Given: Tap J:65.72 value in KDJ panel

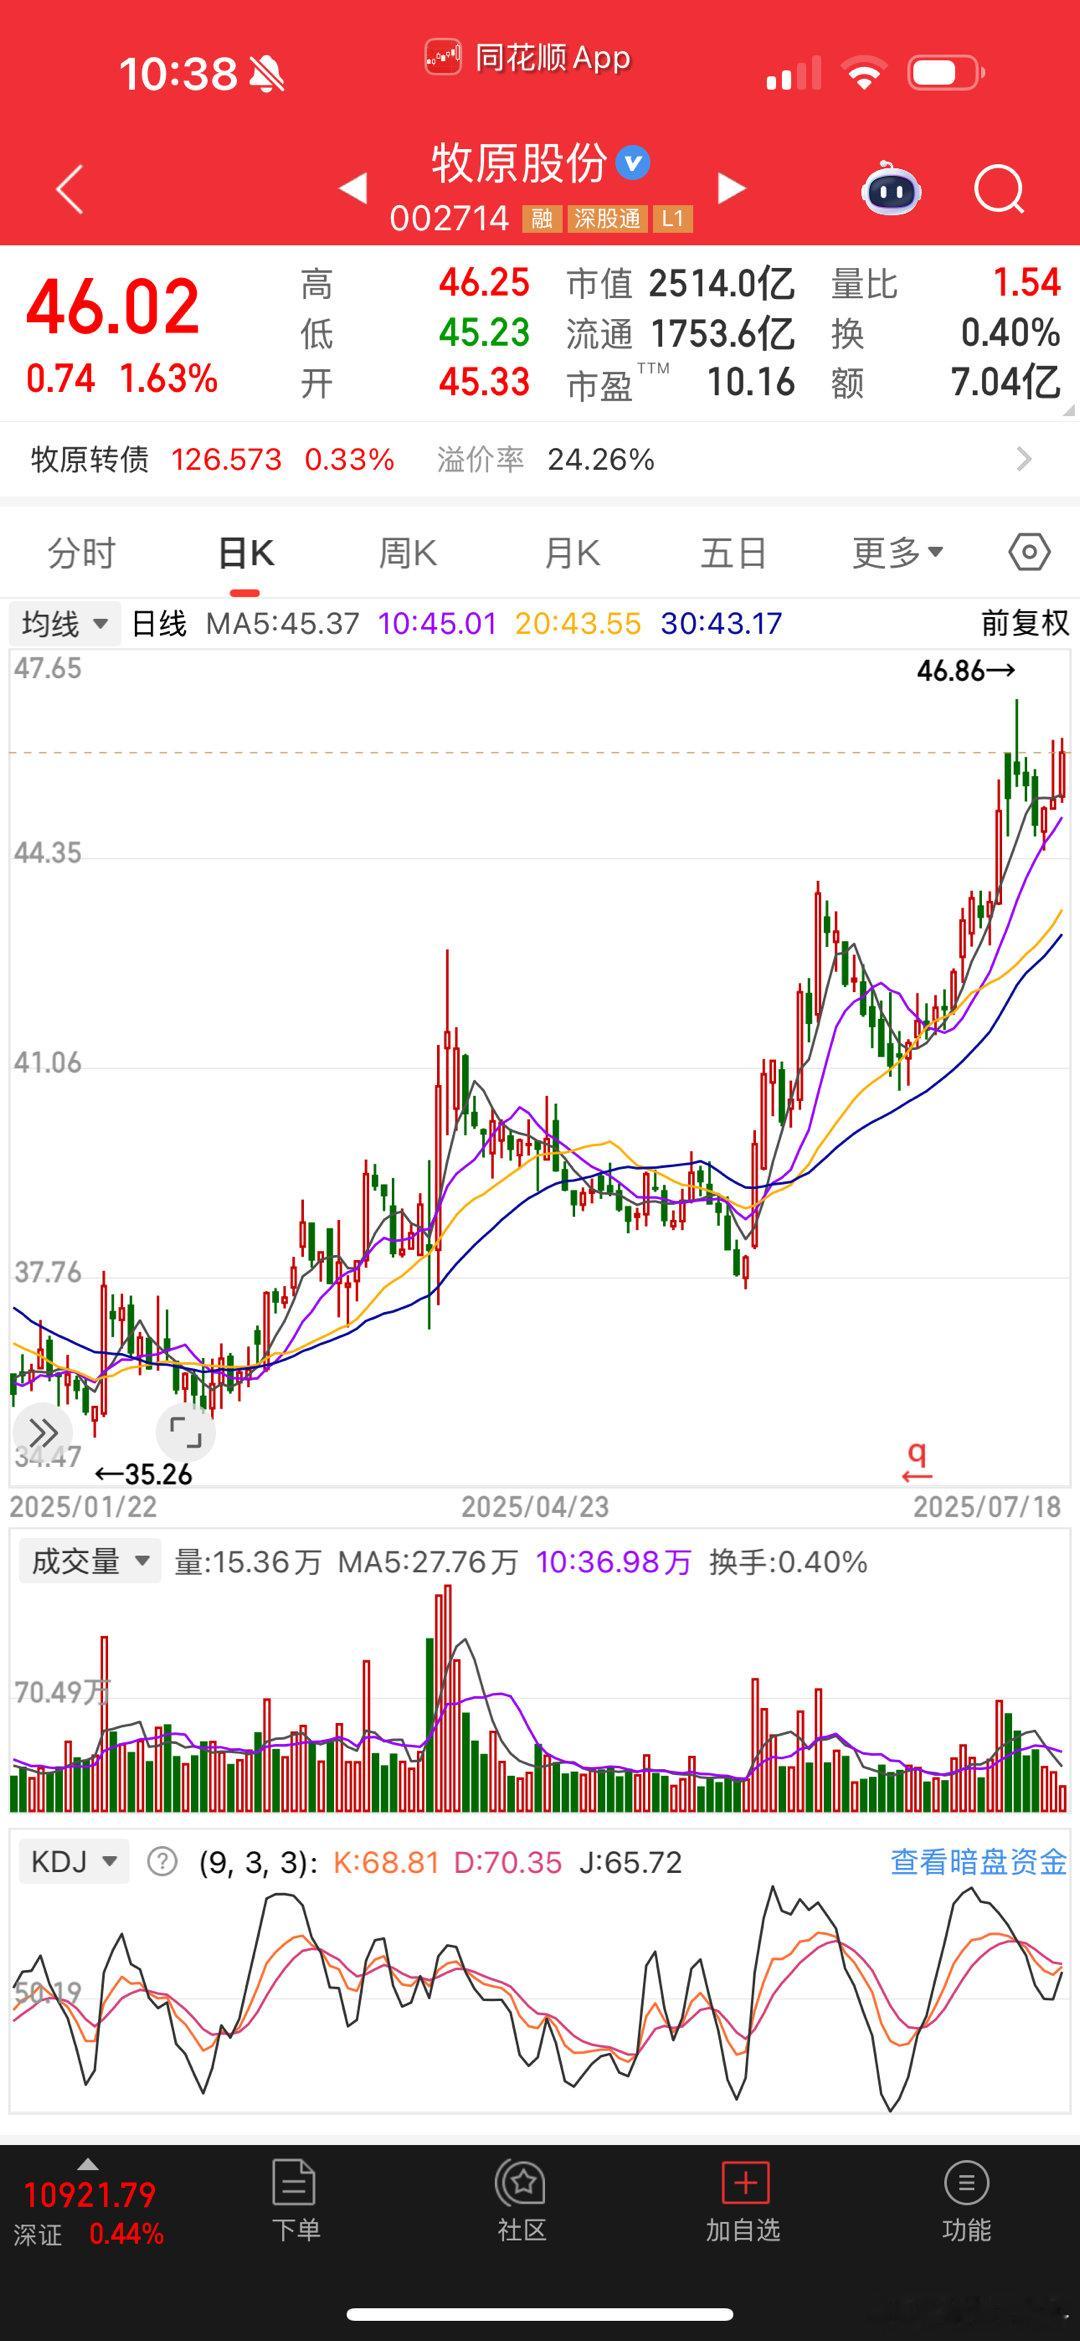Looking at the screenshot, I should point(630,1862).
